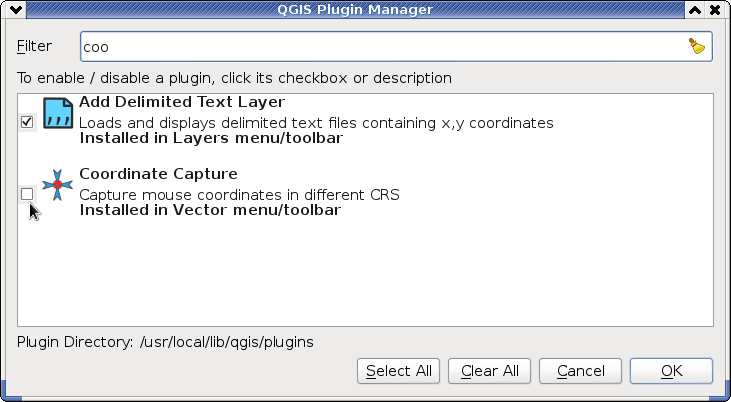Uncheck the Add Delimited Text Layer checkbox
The width and height of the screenshot is (731, 402).
click(27, 122)
